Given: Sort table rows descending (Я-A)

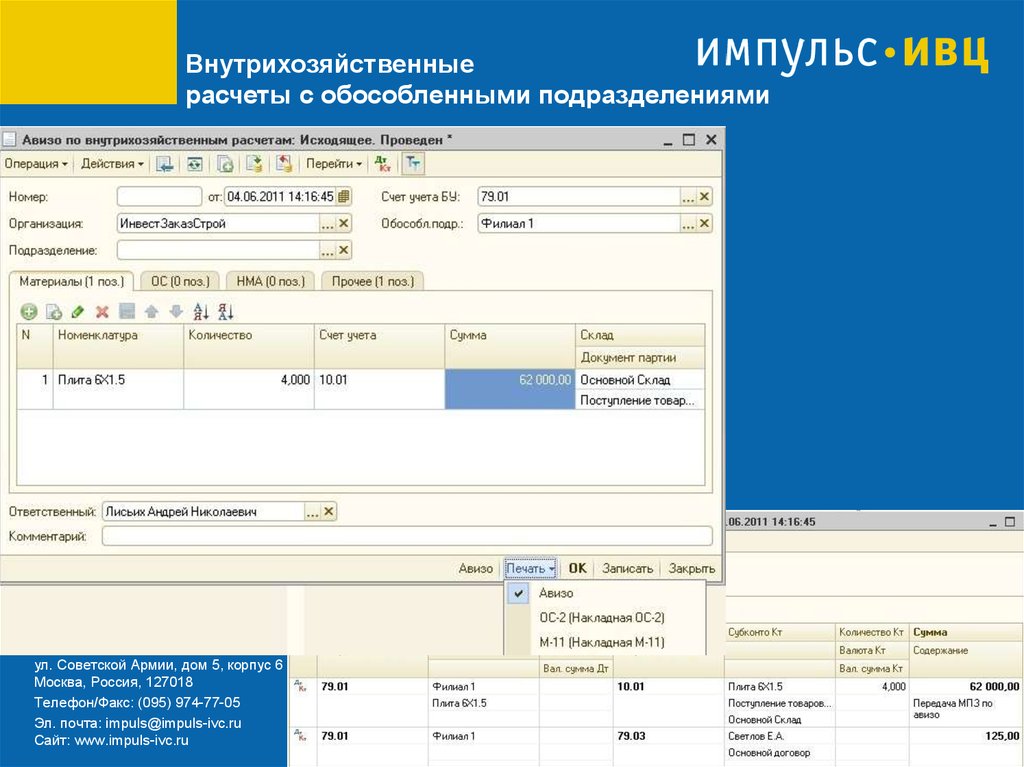Looking at the screenshot, I should [226, 311].
